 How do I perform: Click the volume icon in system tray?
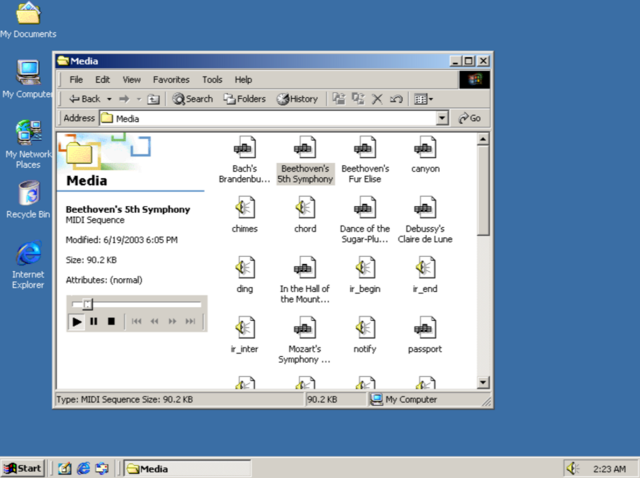pyautogui.click(x=573, y=468)
